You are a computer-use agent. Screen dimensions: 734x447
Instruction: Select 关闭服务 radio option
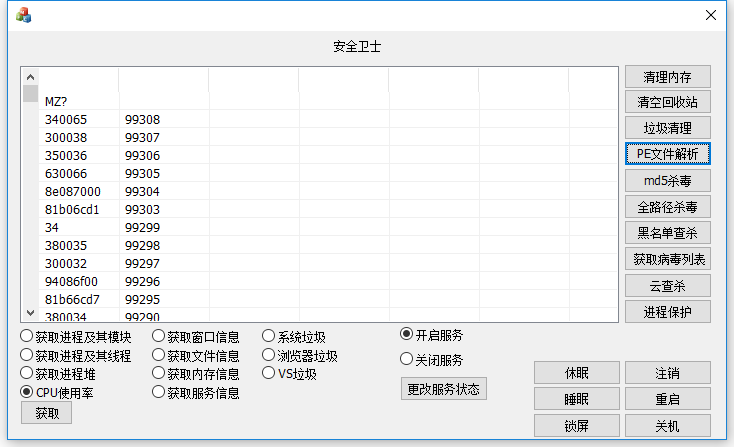[x=407, y=359]
